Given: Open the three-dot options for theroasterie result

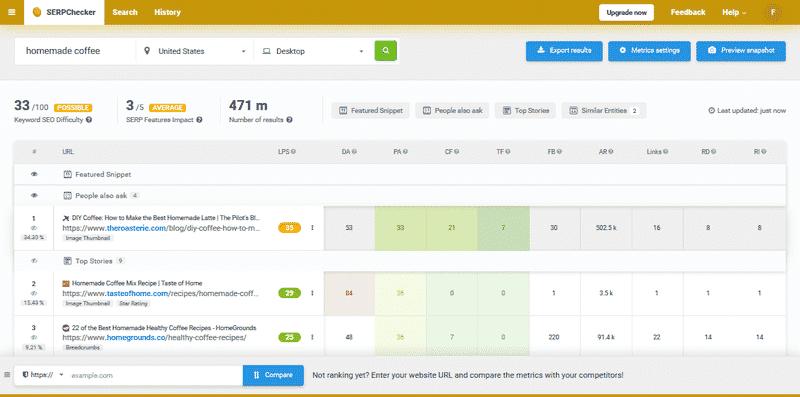Looking at the screenshot, I should pos(312,228).
